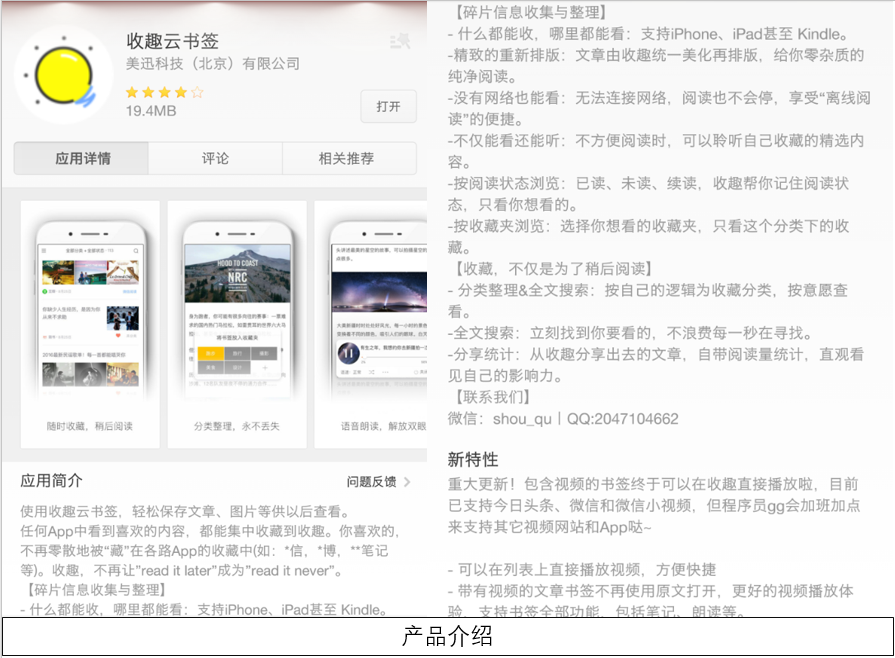Click the 19.4MB size text
The image size is (895, 658).
151,111
